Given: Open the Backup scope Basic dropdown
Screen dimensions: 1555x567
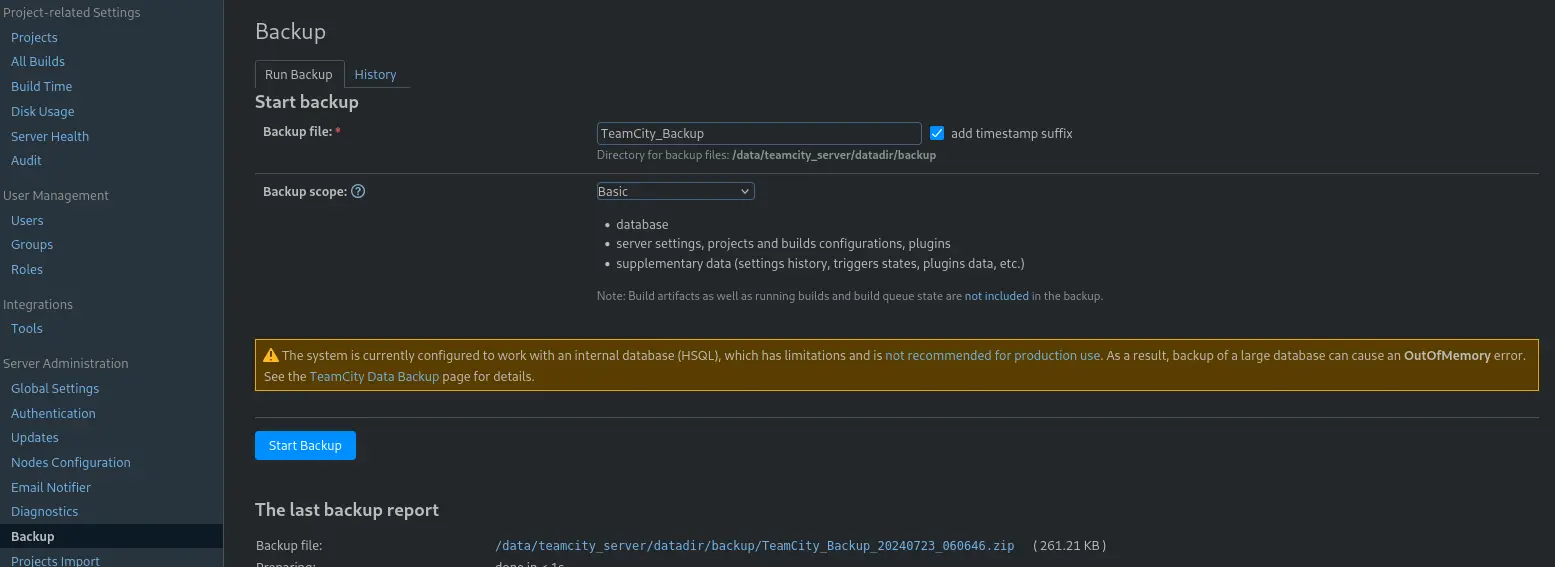Looking at the screenshot, I should (675, 191).
